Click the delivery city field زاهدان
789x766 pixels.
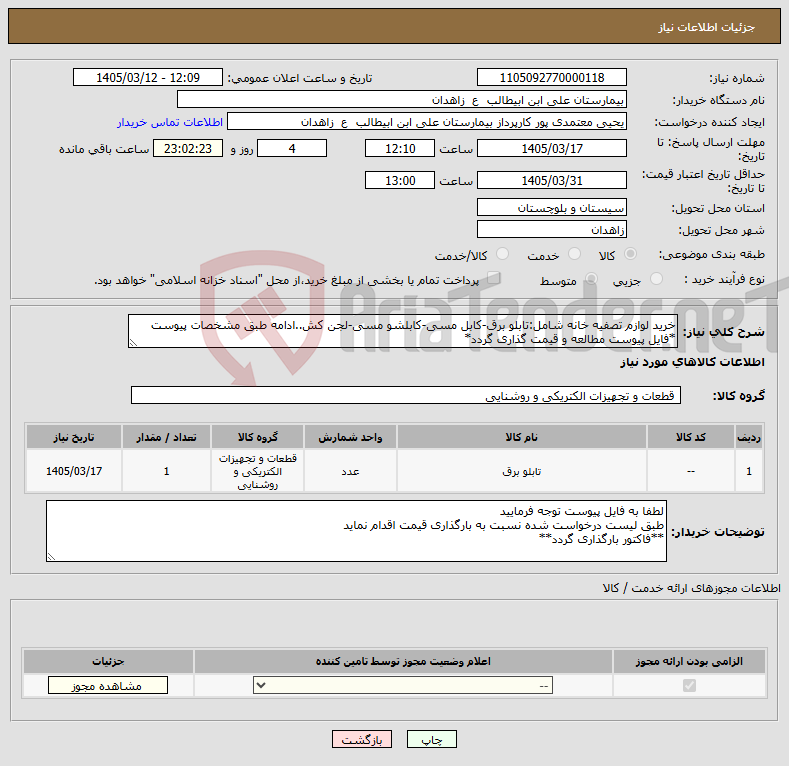551,229
